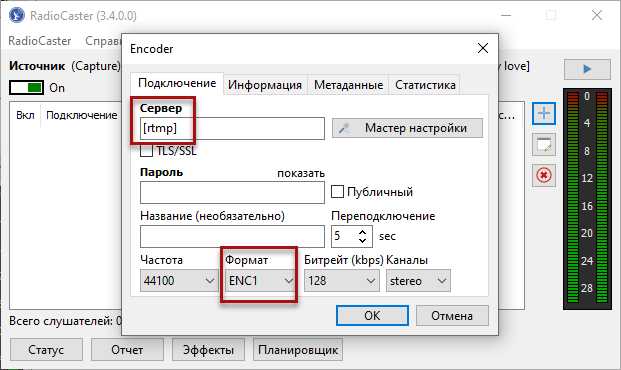Screen dimensions: 621x370
Task: Click the Всего слушателей status text
Action: 65,321
